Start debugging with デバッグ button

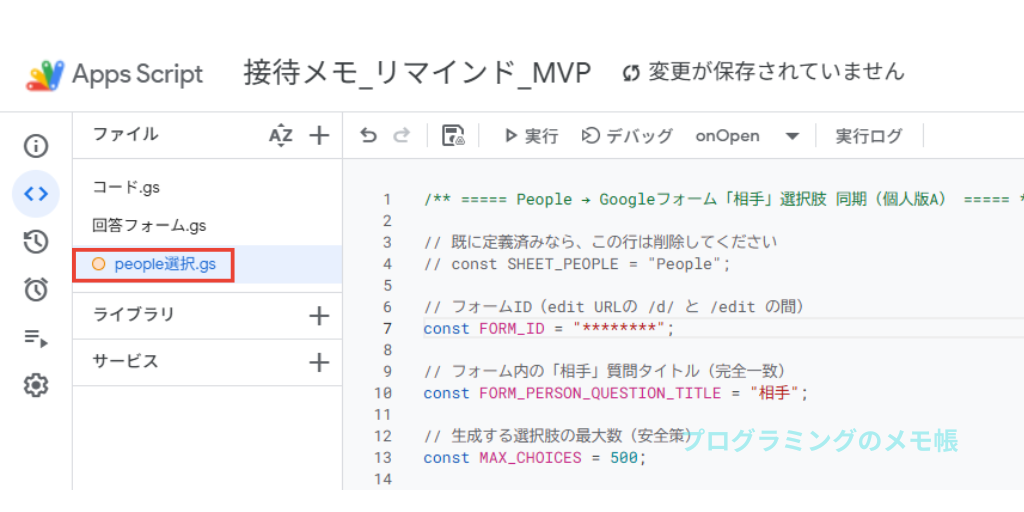pos(627,136)
